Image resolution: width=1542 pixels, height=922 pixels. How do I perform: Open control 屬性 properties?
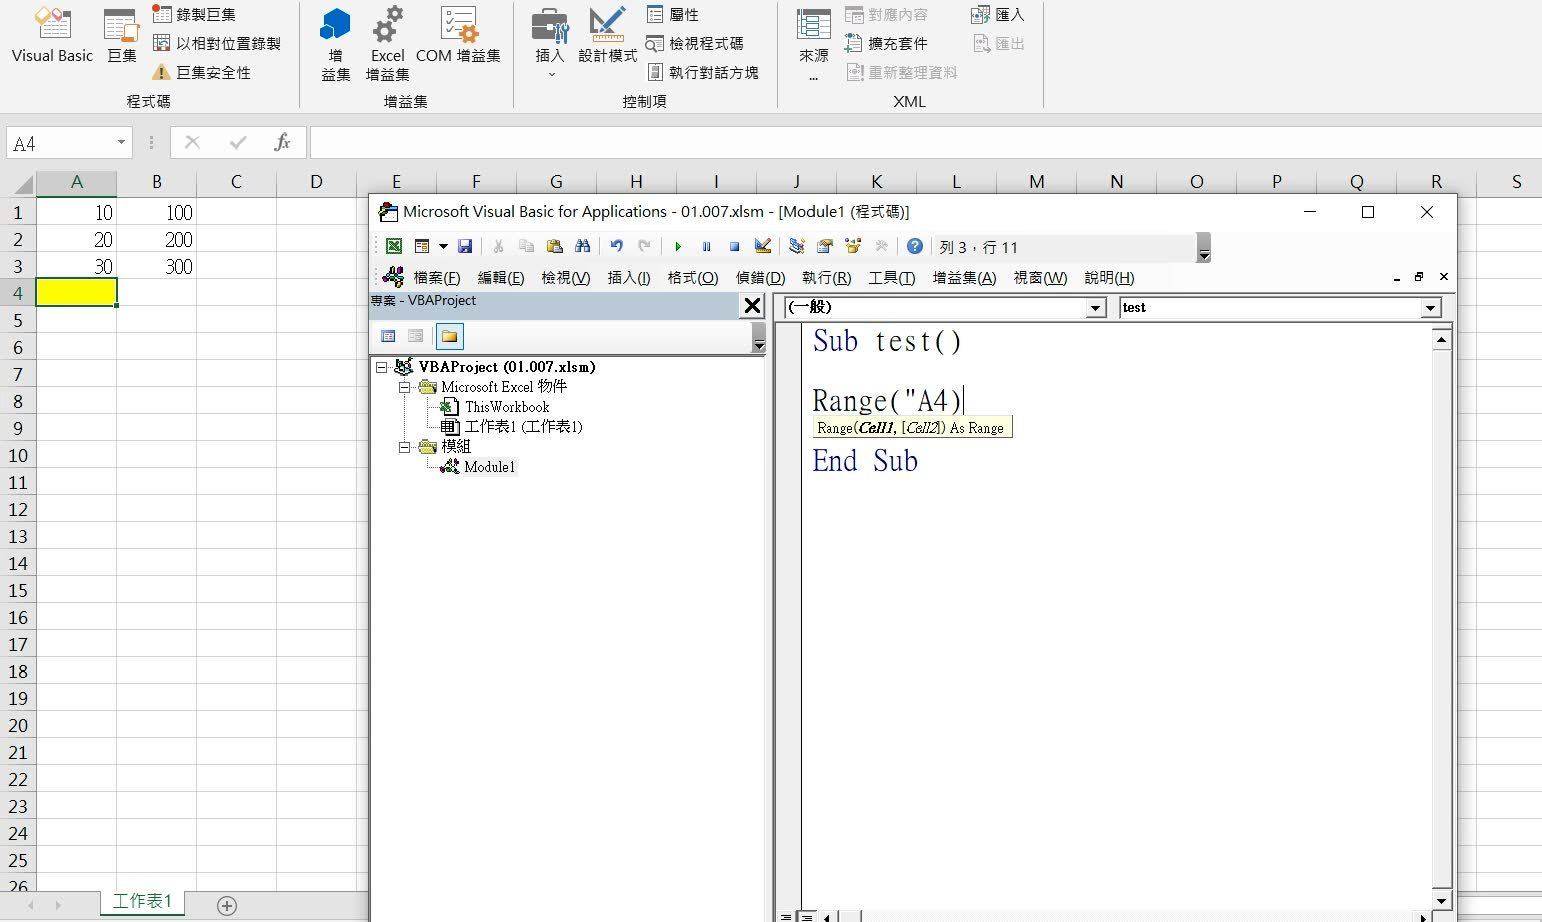pyautogui.click(x=673, y=15)
